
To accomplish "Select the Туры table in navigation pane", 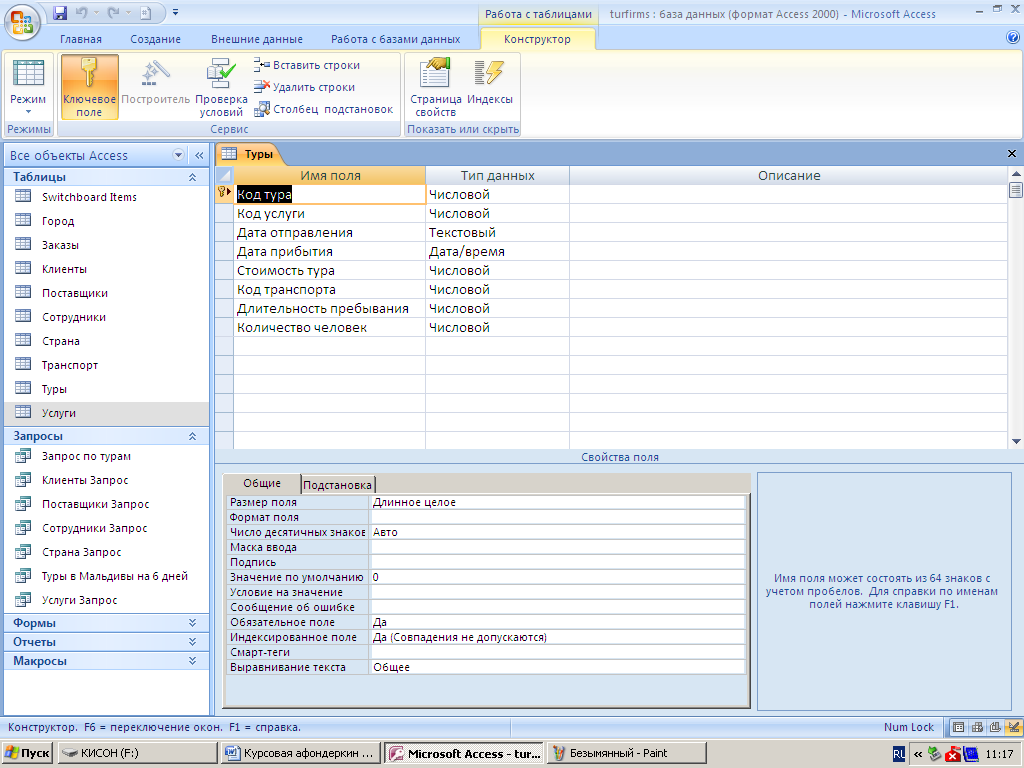I will (x=106, y=389).
